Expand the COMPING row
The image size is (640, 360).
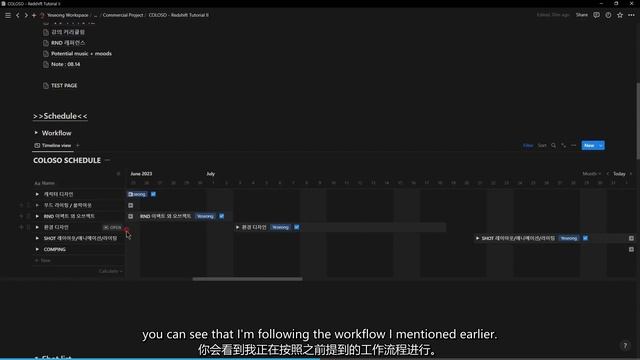(x=37, y=249)
